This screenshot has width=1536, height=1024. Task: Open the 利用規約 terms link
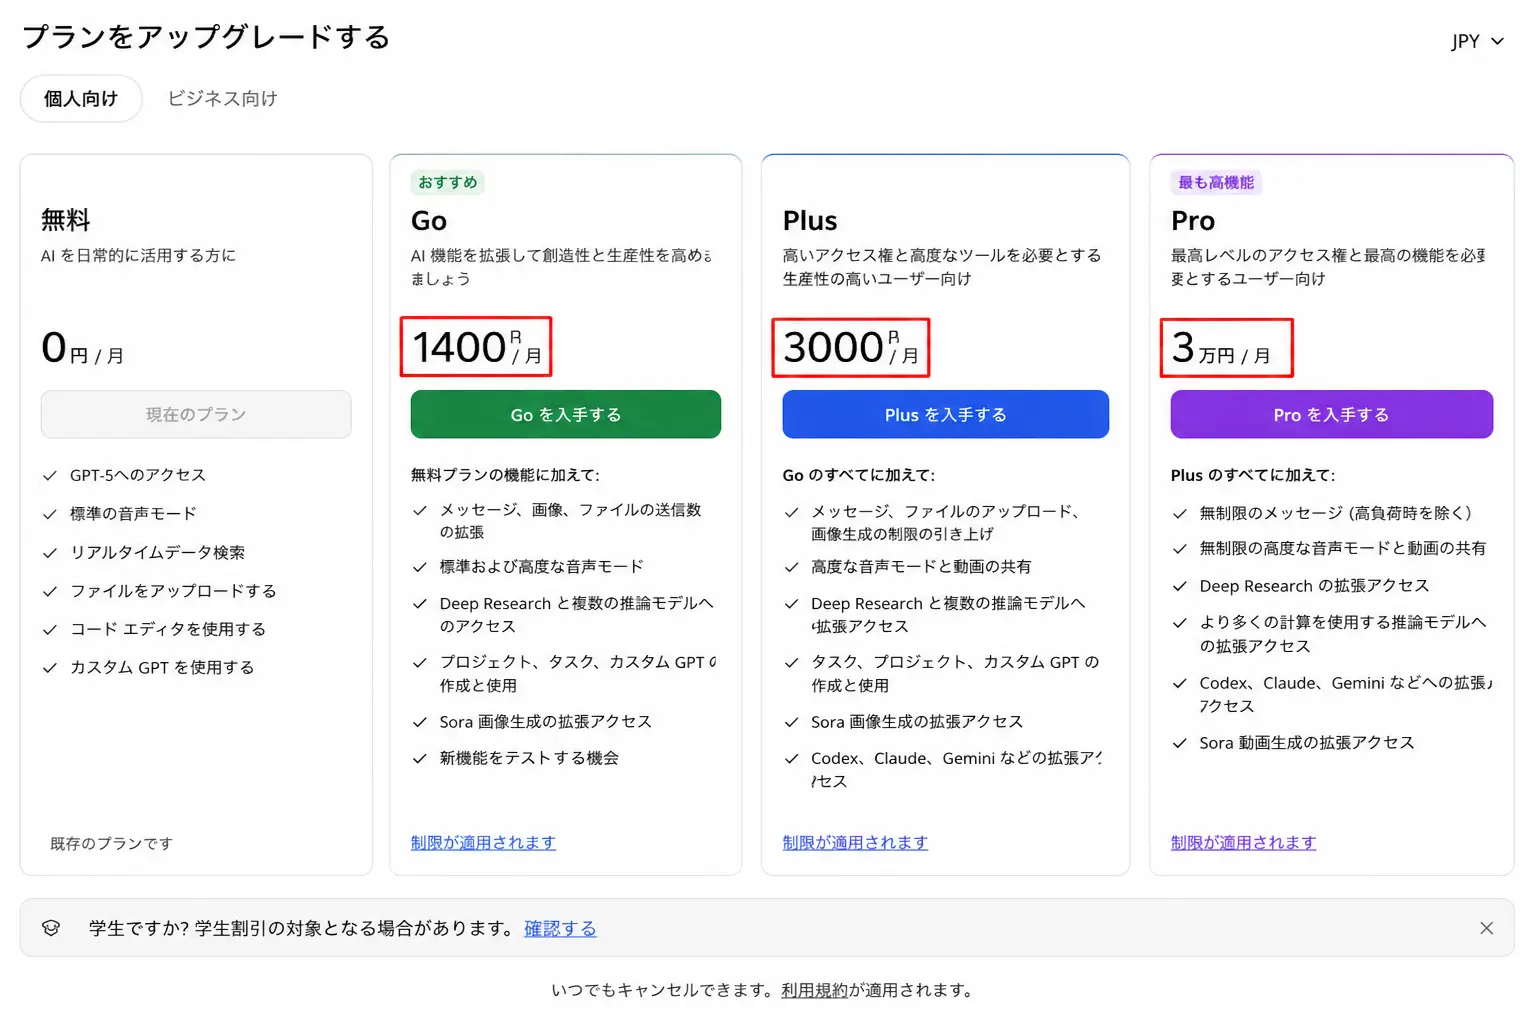pos(814,990)
